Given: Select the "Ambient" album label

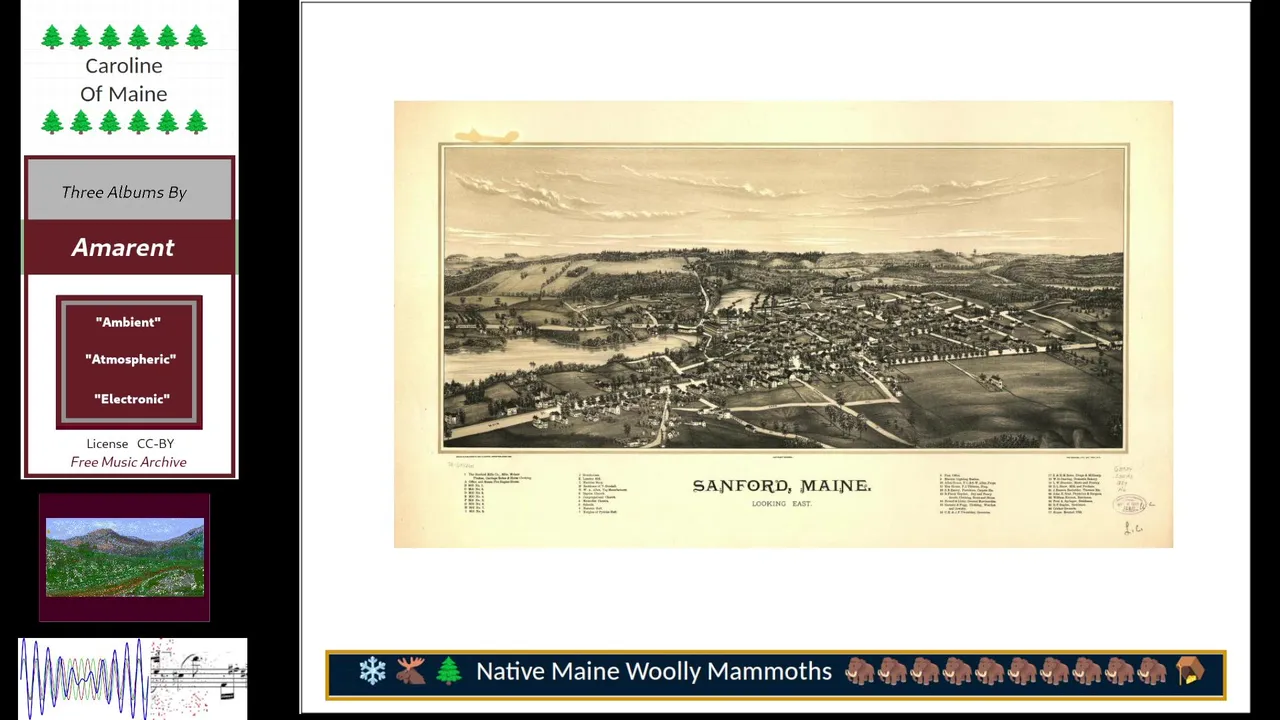Looking at the screenshot, I should pyautogui.click(x=128, y=322).
